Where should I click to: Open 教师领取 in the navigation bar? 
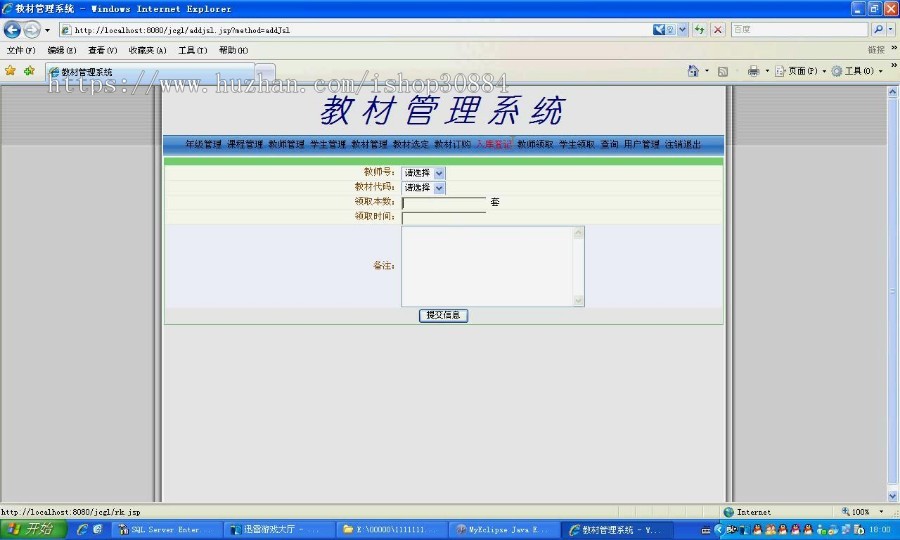[535, 145]
